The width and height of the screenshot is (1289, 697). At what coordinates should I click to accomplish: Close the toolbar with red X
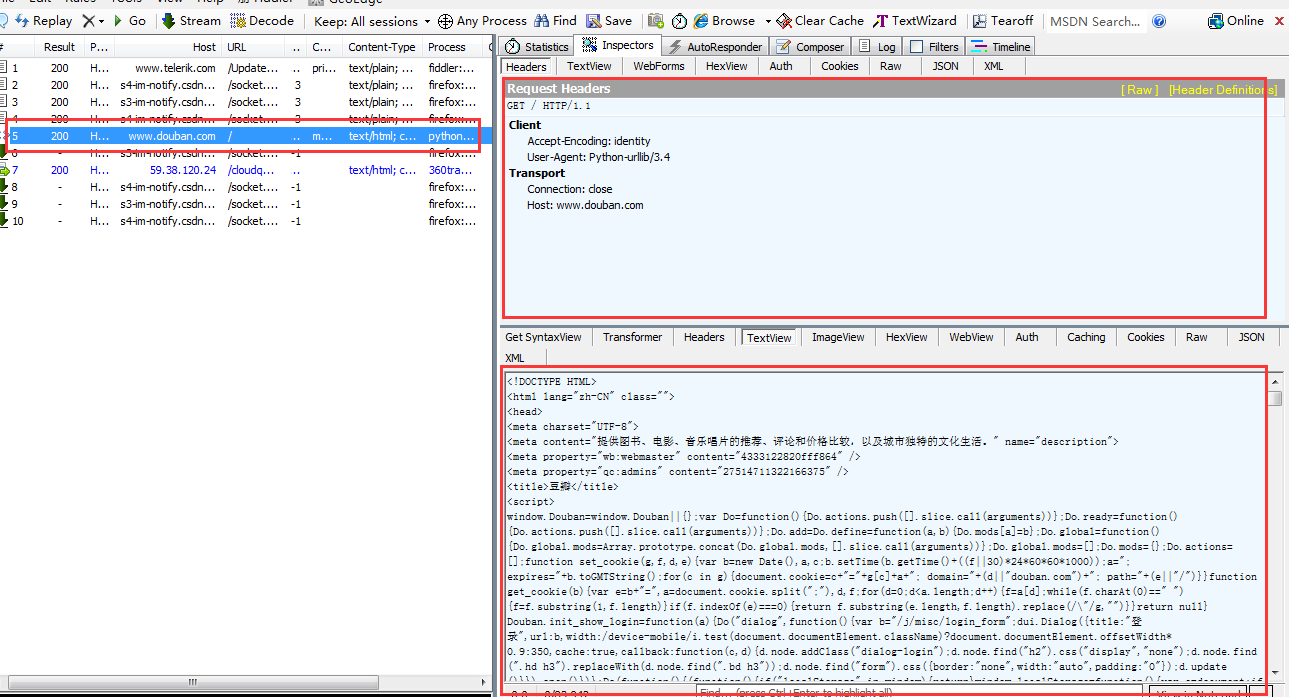tap(1280, 20)
